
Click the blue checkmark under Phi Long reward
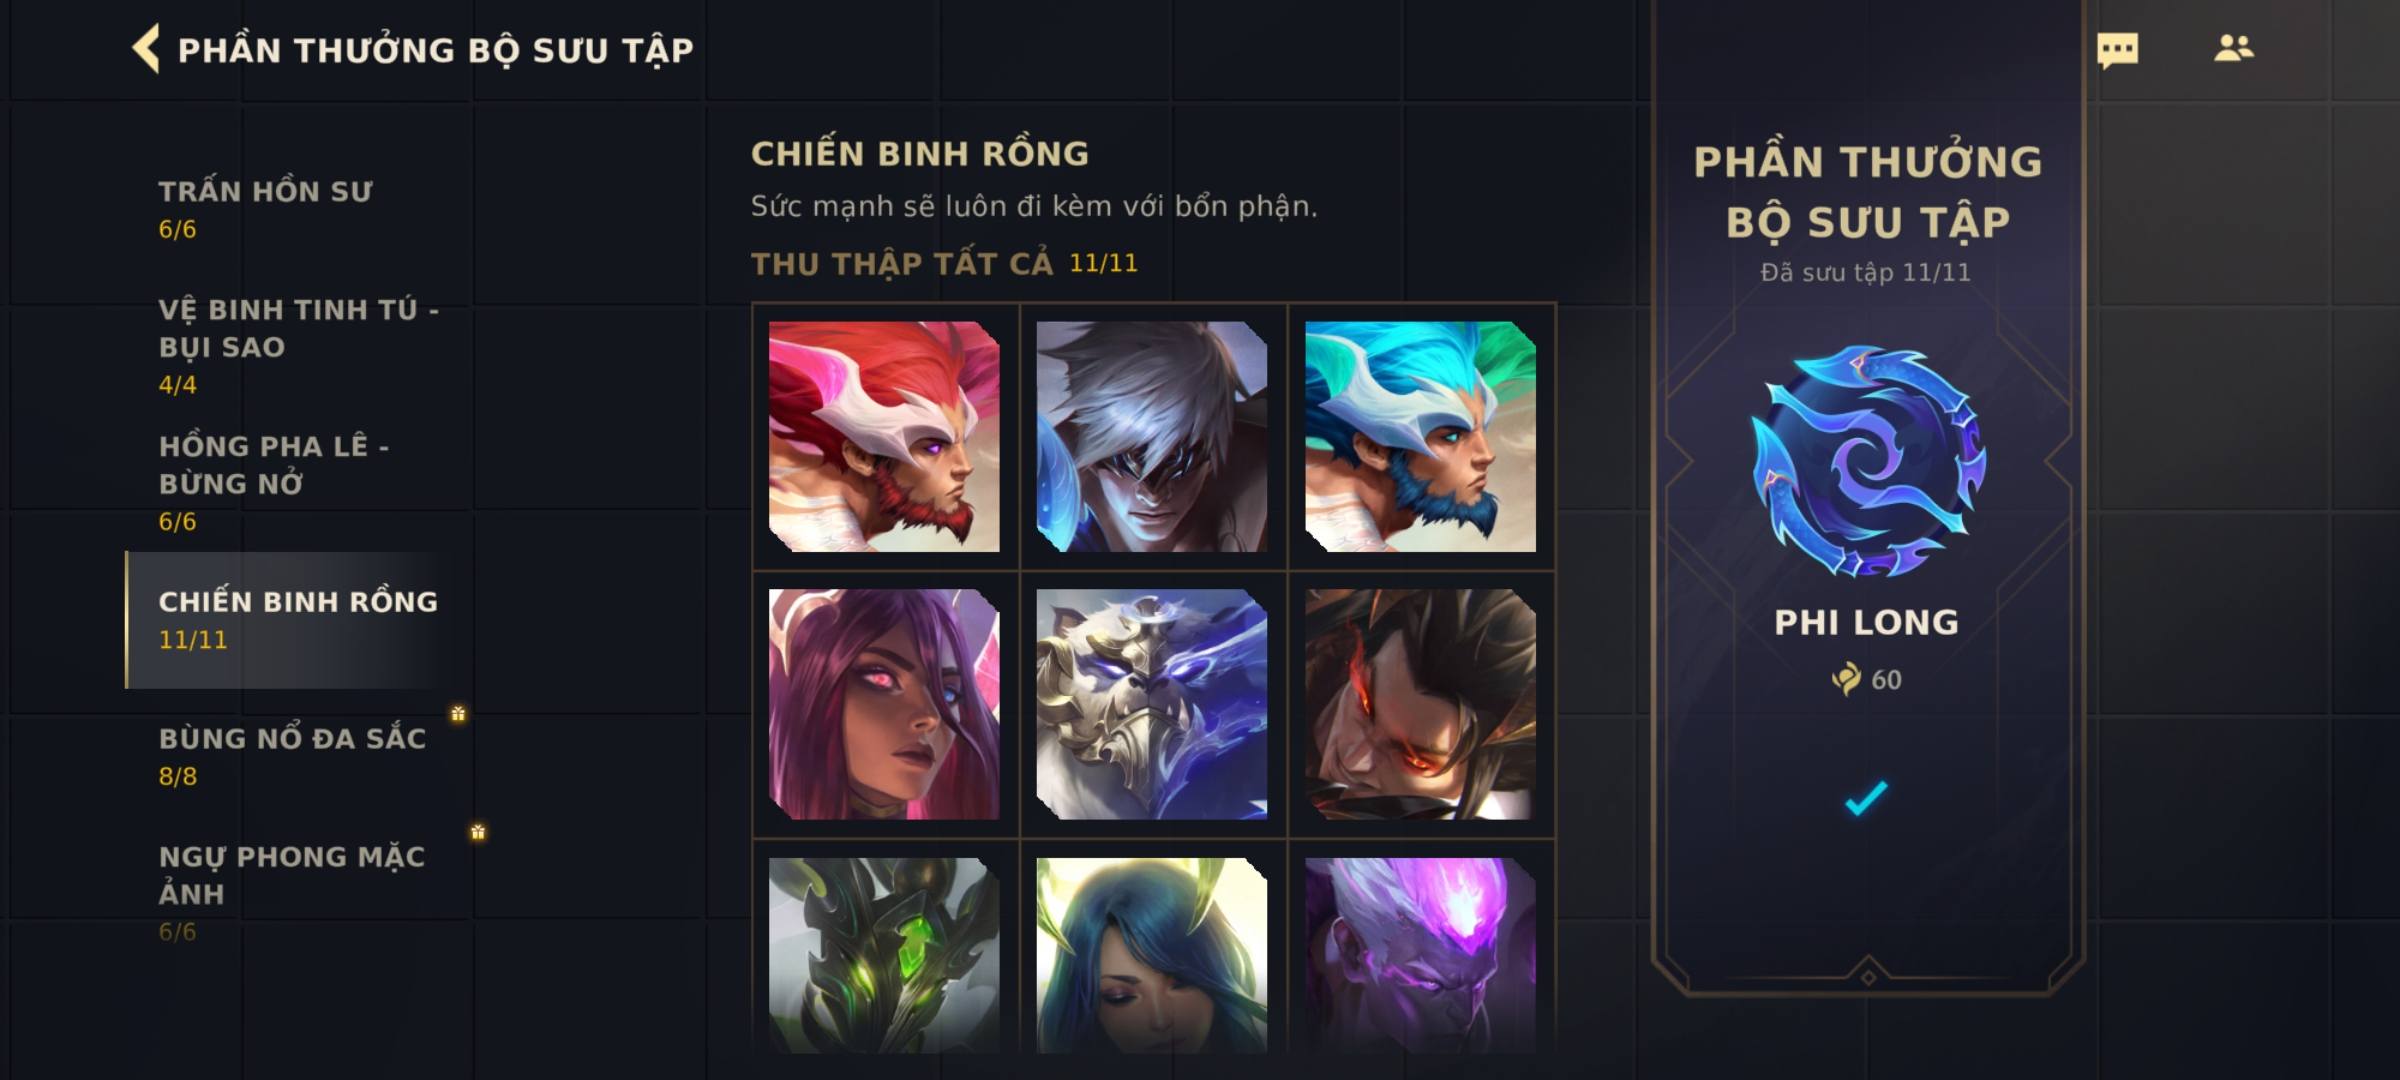coord(1866,797)
